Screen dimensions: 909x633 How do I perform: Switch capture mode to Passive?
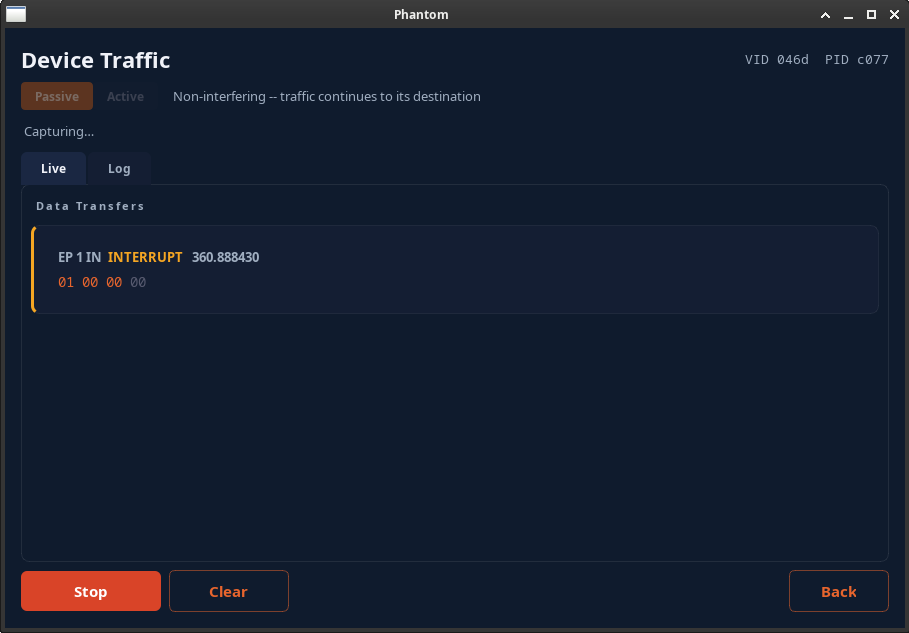57,96
